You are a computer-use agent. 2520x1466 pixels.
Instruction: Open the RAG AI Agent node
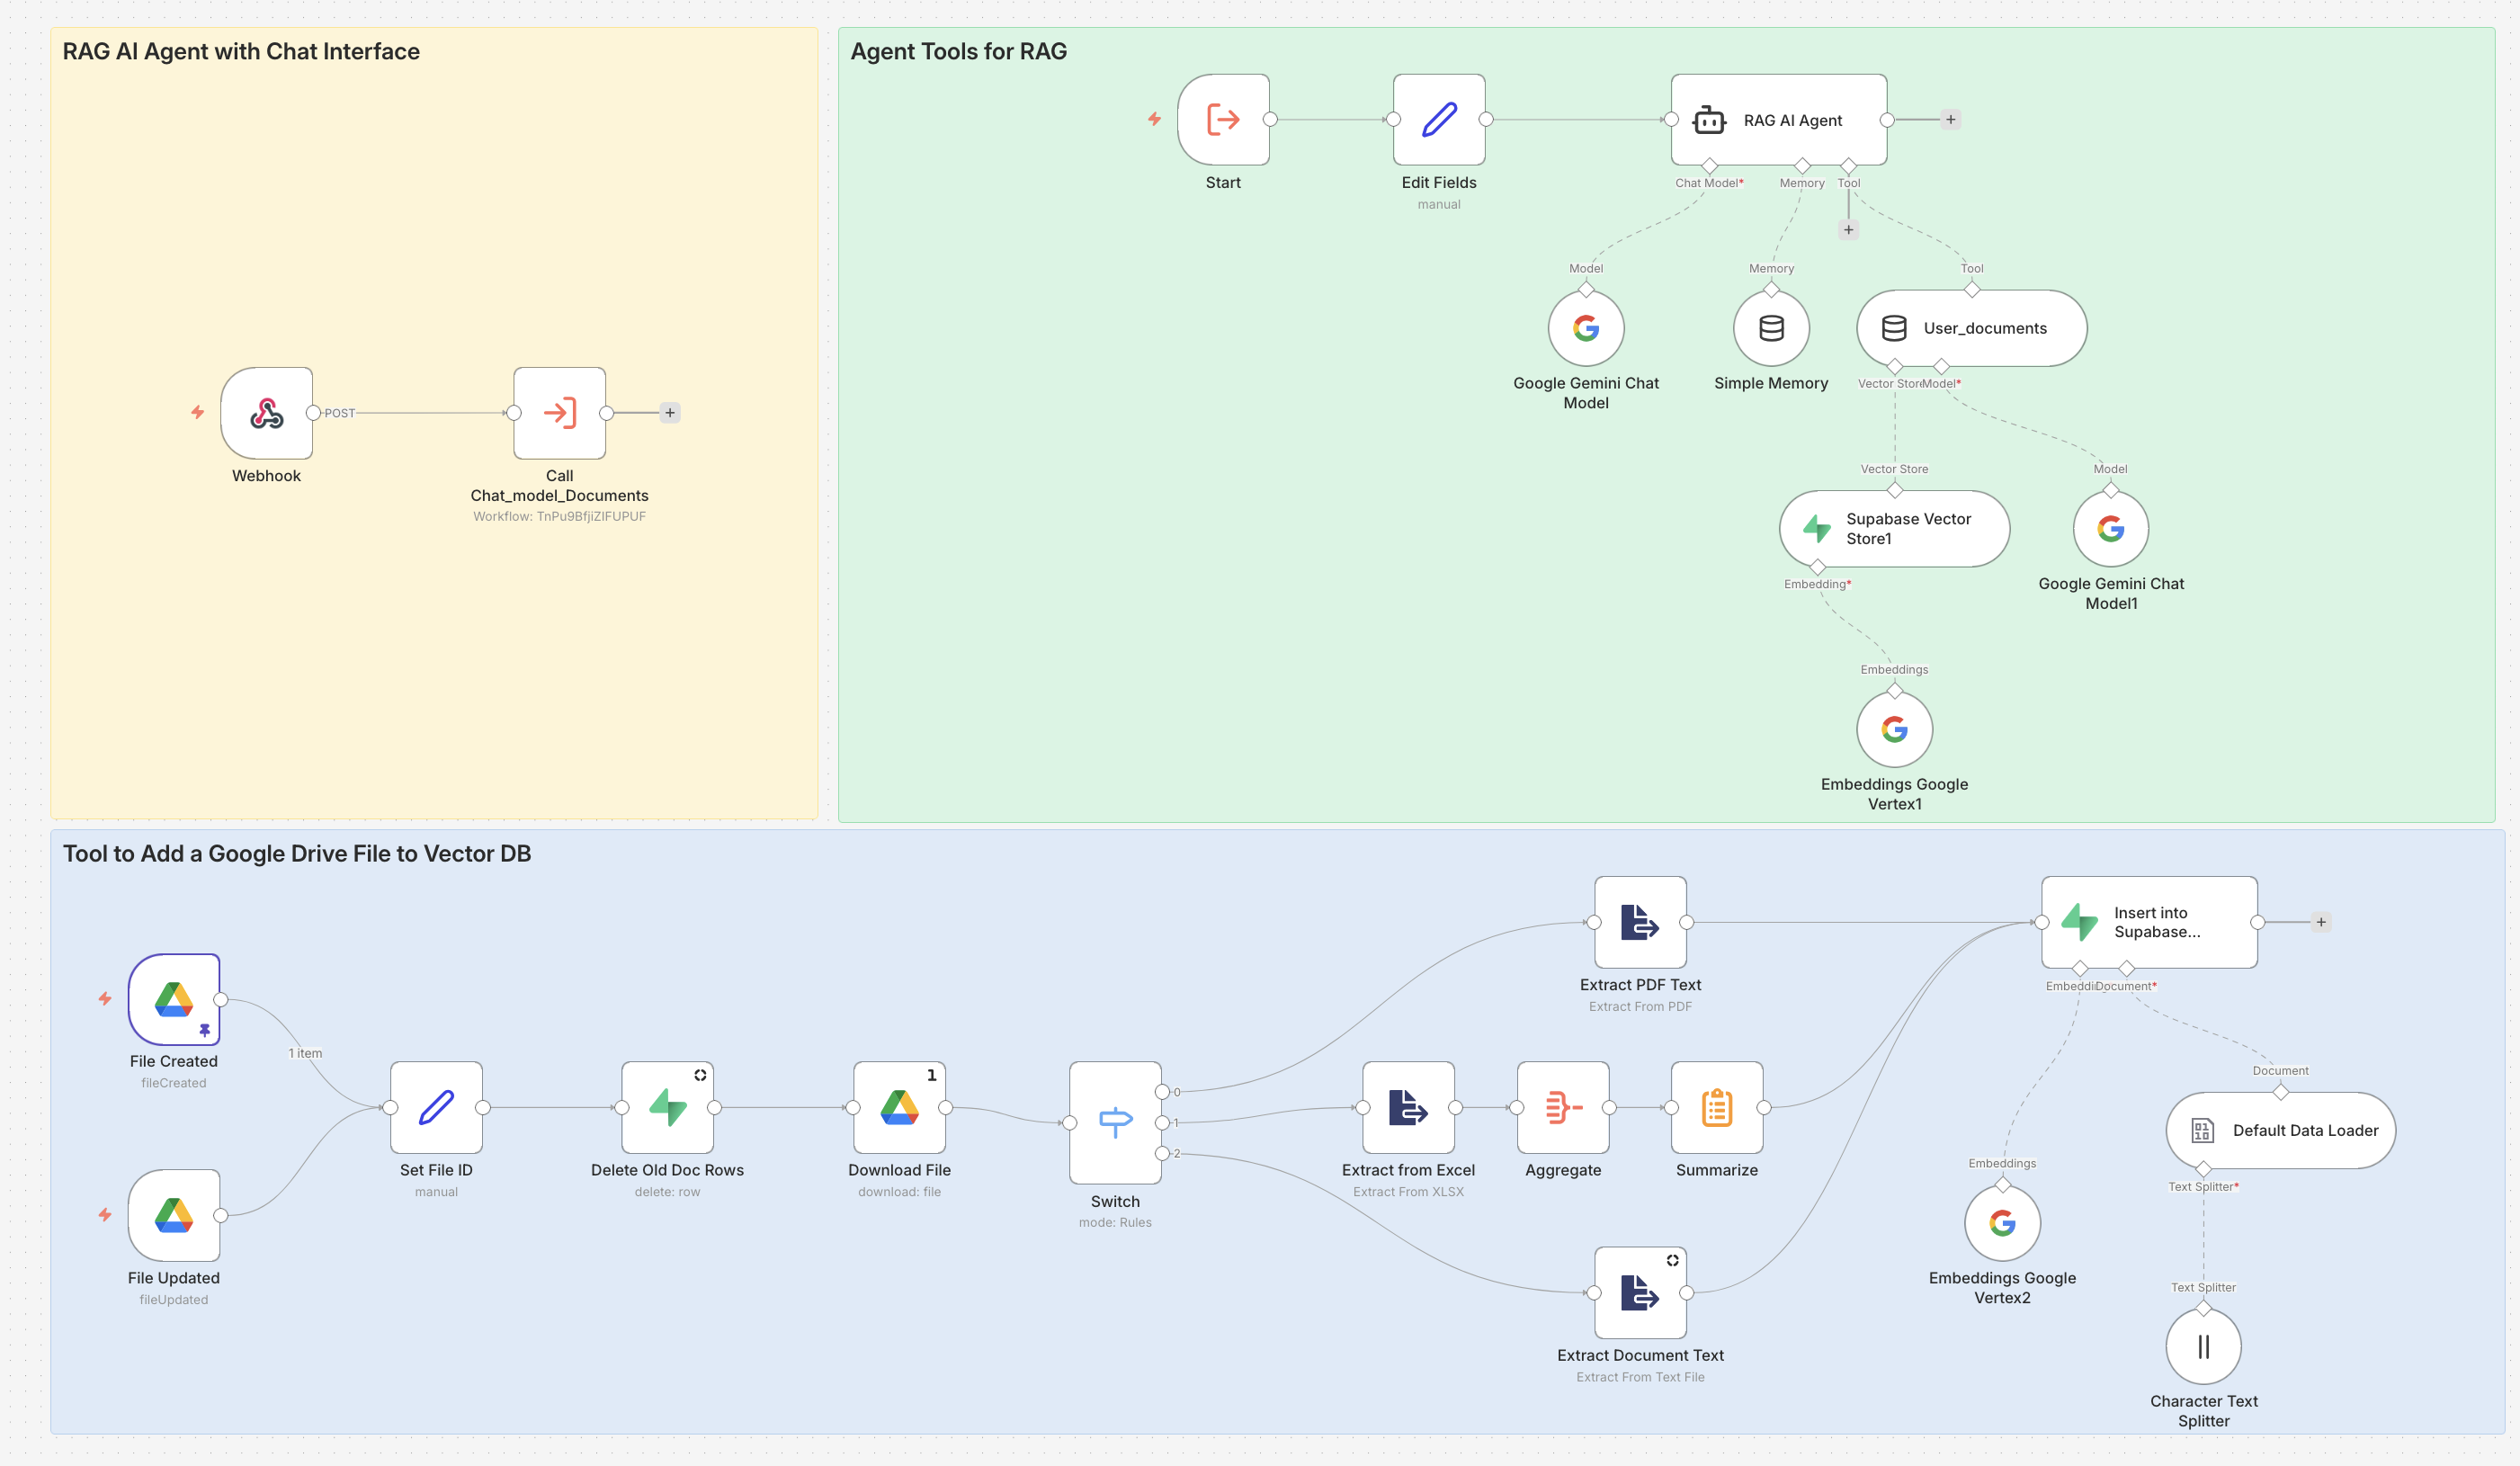[x=1778, y=119]
